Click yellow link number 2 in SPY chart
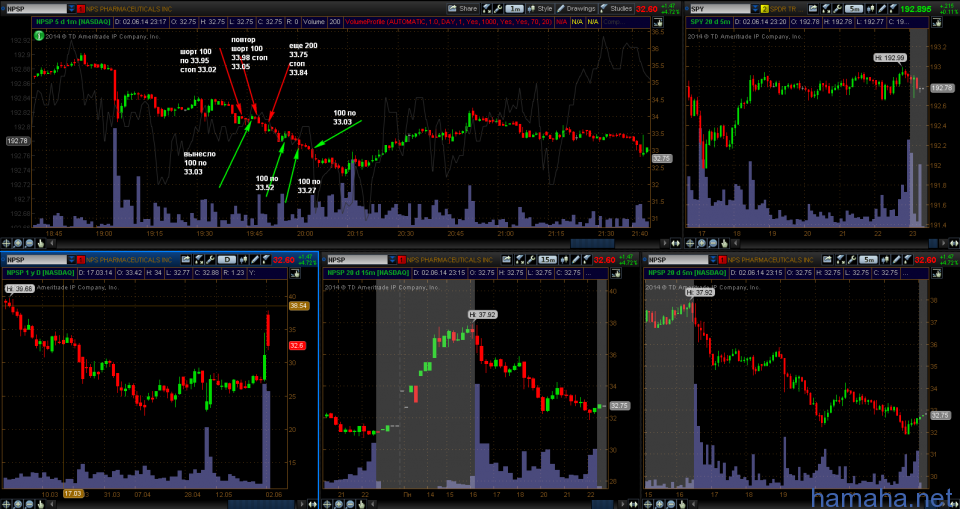The width and height of the screenshot is (960, 509). pyautogui.click(x=765, y=9)
